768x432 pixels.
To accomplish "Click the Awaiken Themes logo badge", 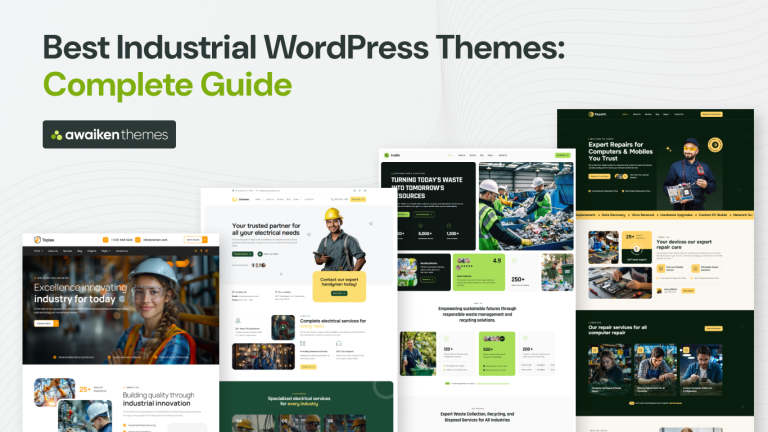I will click(x=109, y=134).
